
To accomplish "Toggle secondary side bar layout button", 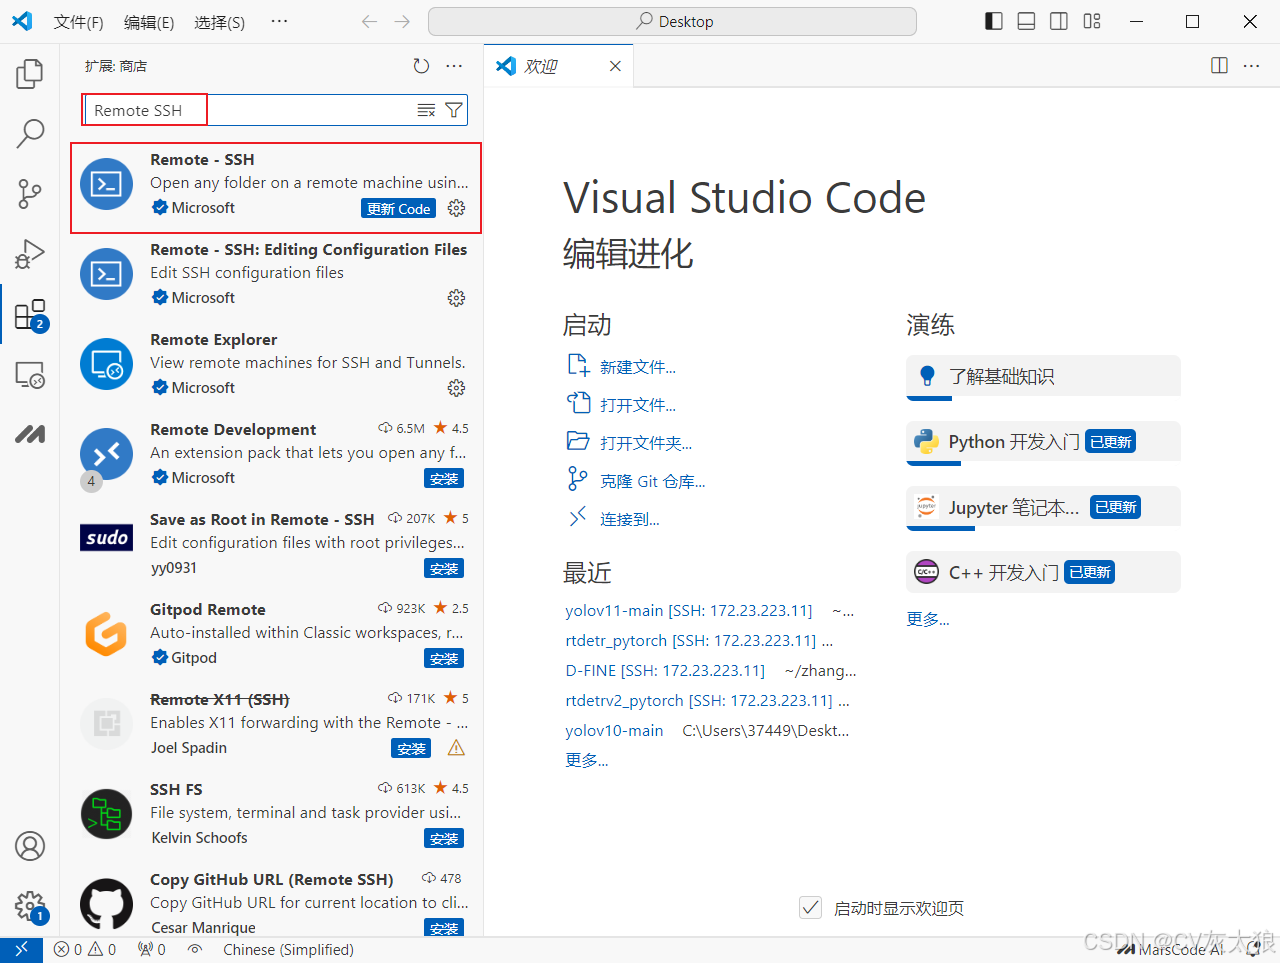I will point(1059,21).
